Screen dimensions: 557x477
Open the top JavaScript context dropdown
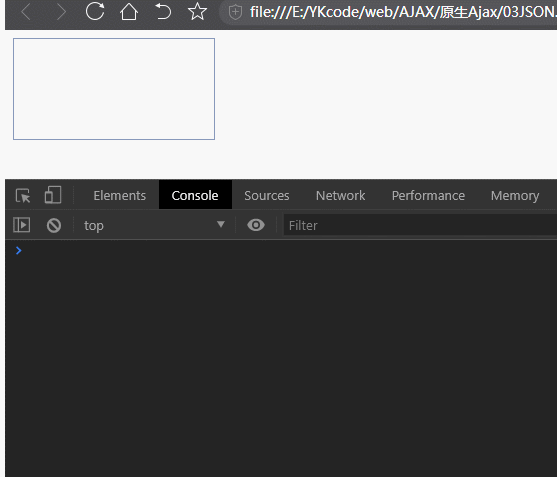click(x=155, y=225)
